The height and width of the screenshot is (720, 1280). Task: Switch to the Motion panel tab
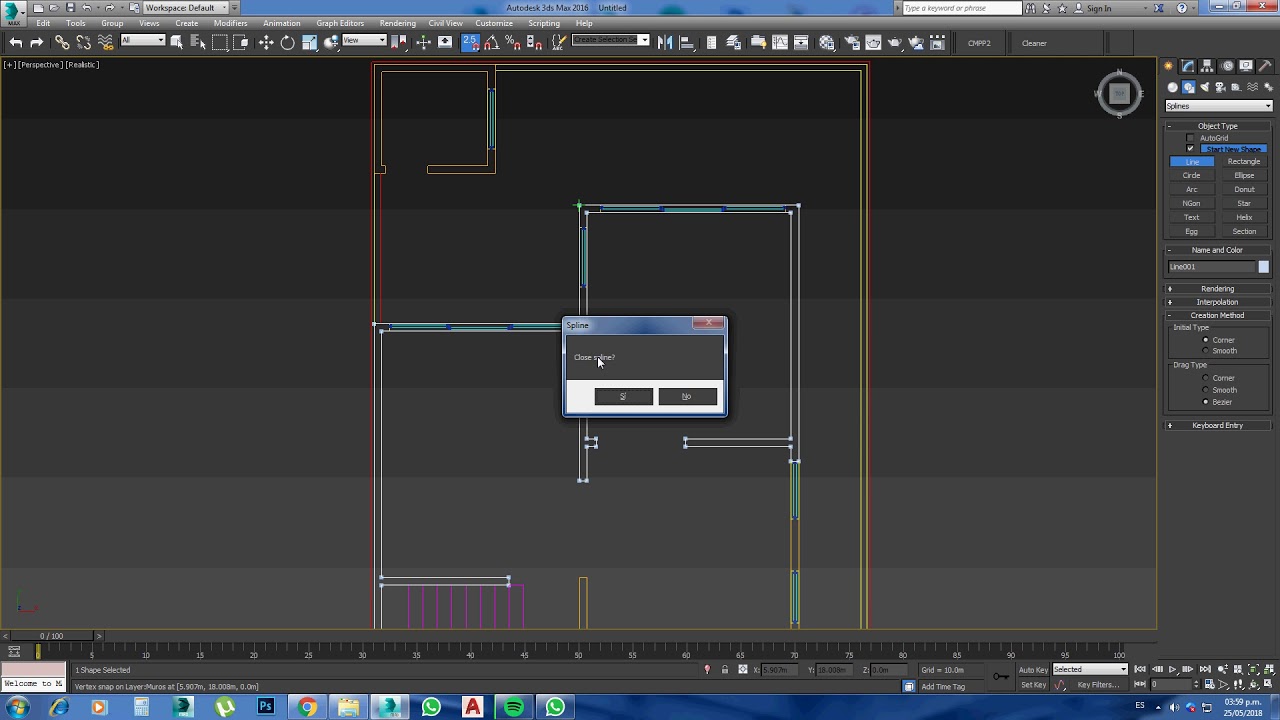1227,66
